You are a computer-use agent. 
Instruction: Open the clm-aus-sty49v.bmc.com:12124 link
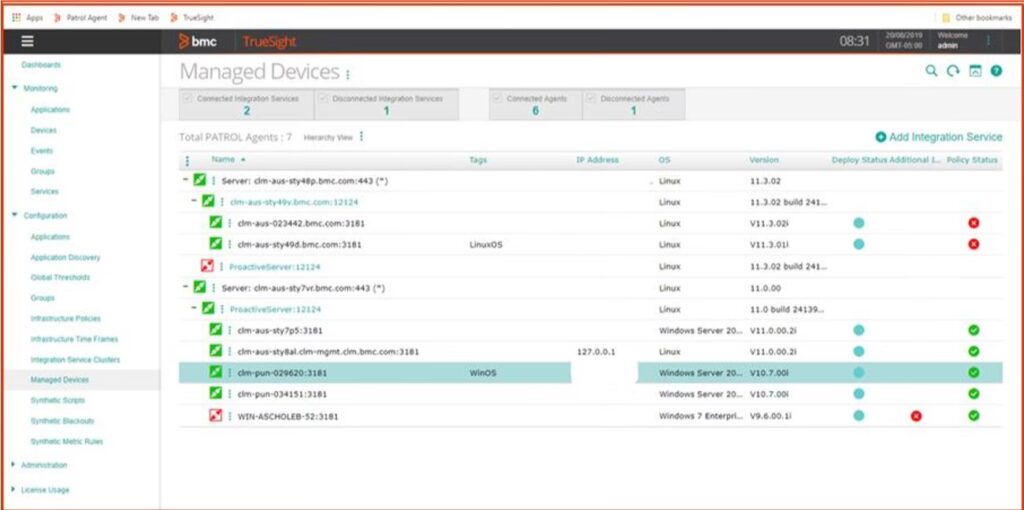283,201
